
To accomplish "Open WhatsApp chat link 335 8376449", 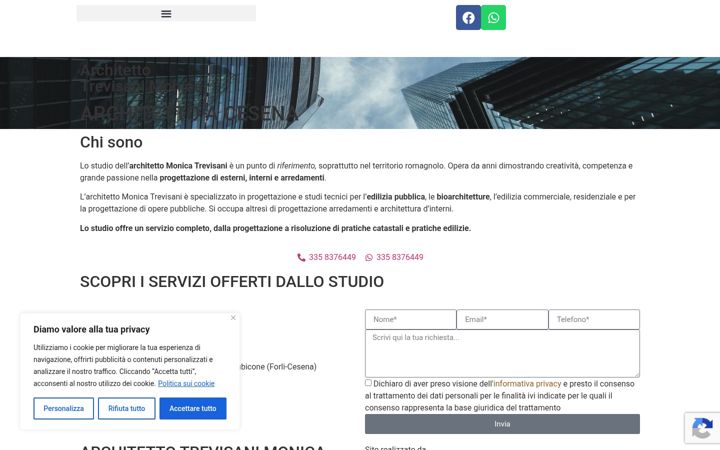I will [x=394, y=257].
